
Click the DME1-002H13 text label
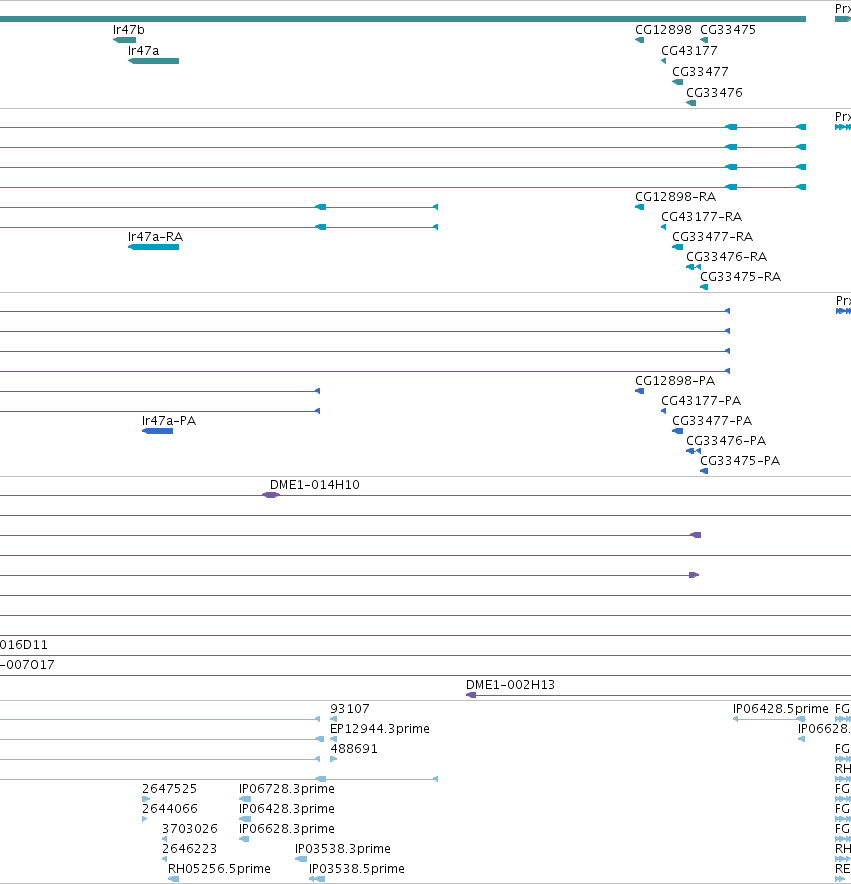coord(510,684)
